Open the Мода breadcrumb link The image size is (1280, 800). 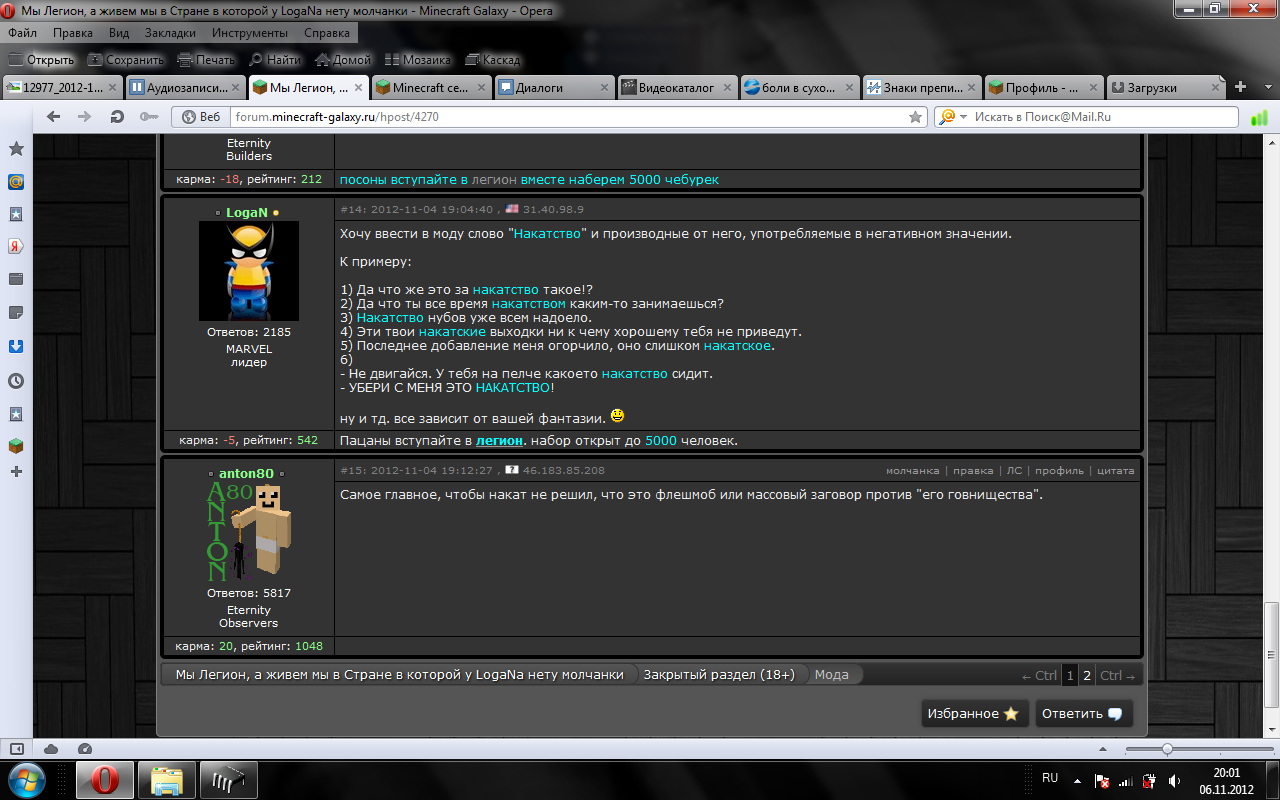(x=831, y=675)
